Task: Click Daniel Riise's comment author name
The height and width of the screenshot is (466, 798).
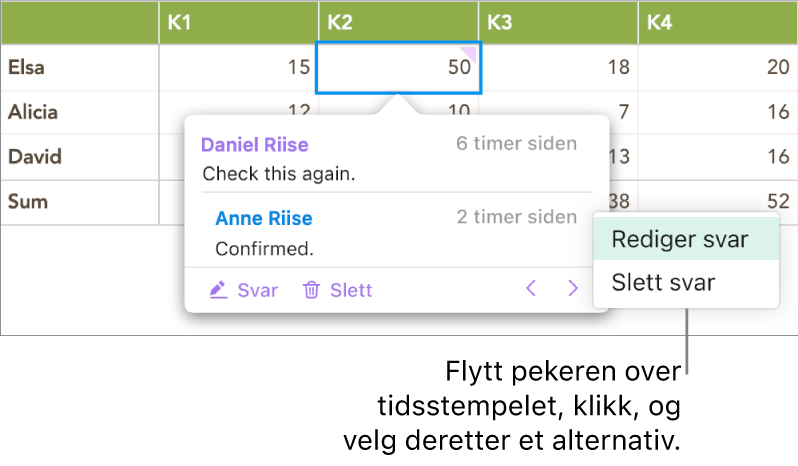Action: 254,144
